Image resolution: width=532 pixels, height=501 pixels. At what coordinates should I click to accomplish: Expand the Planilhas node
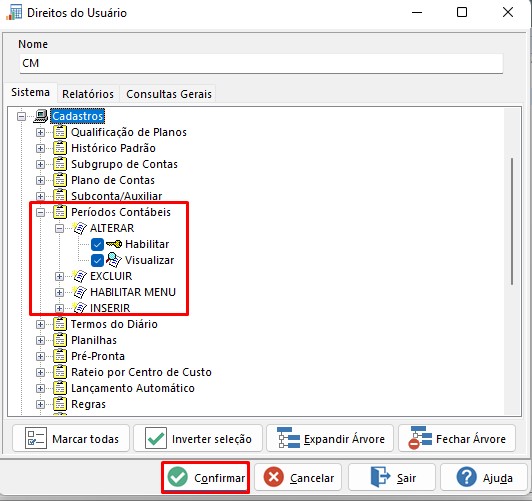40,340
